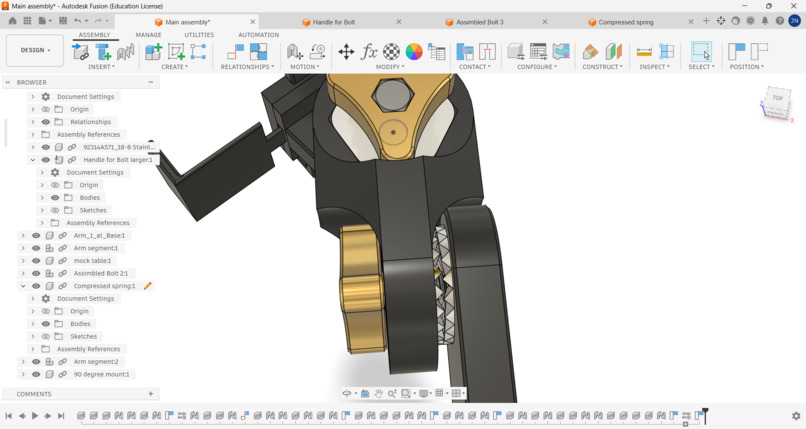Click the Measure ruler tool in Inspect
Image resolution: width=806 pixels, height=429 pixels.
pos(644,51)
